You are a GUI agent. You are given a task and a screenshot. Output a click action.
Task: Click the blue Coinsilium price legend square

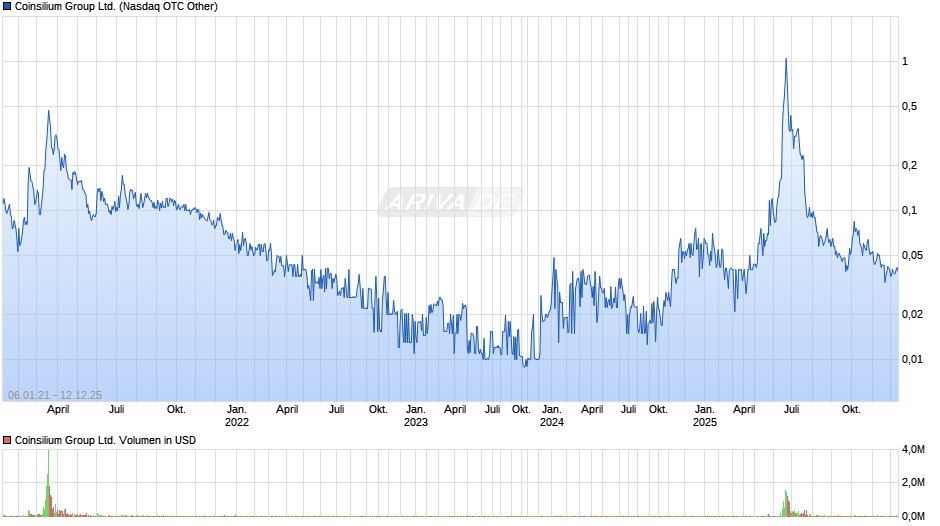coord(7,7)
